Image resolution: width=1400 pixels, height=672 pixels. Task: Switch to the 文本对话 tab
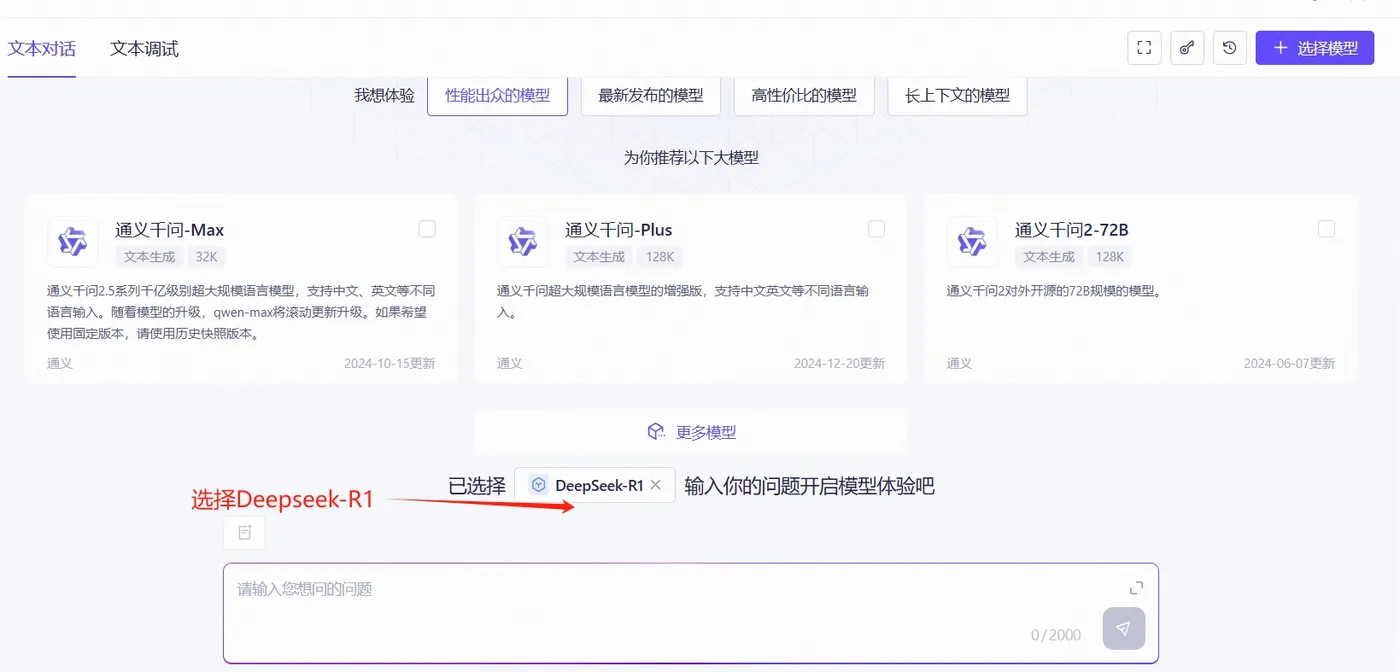(42, 48)
